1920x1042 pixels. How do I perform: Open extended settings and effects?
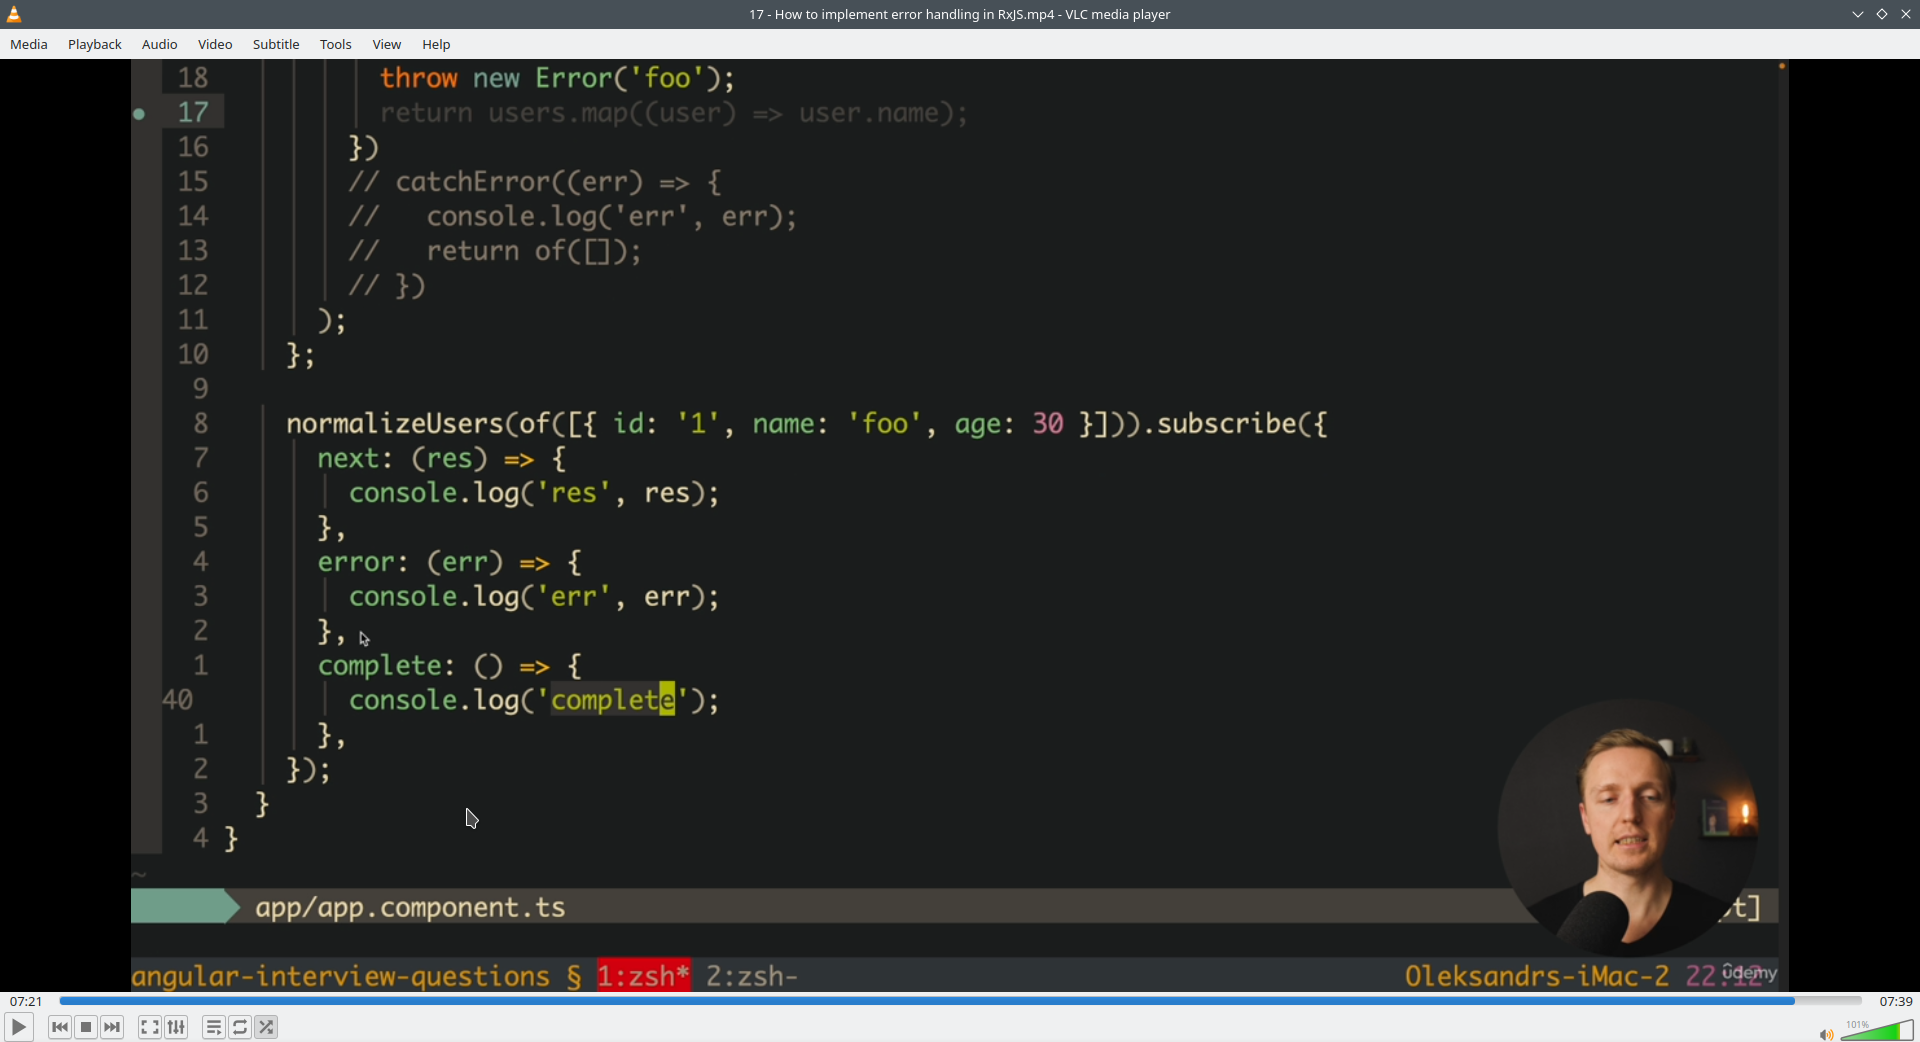[x=177, y=1027]
